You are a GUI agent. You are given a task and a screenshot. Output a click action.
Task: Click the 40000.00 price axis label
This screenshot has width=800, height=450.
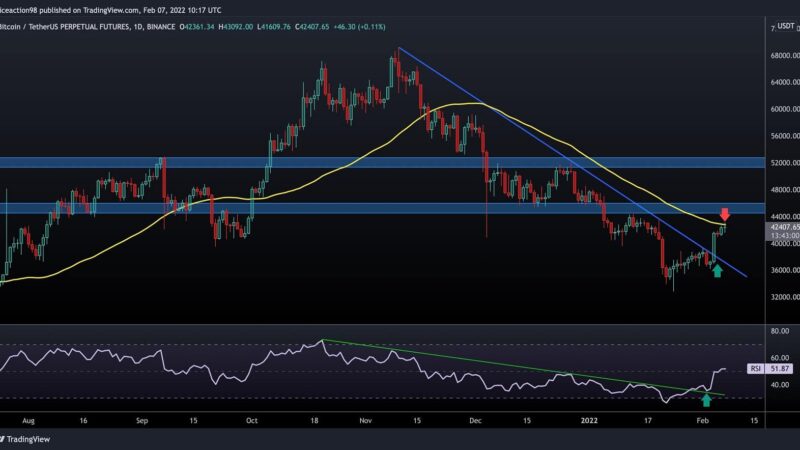[785, 244]
